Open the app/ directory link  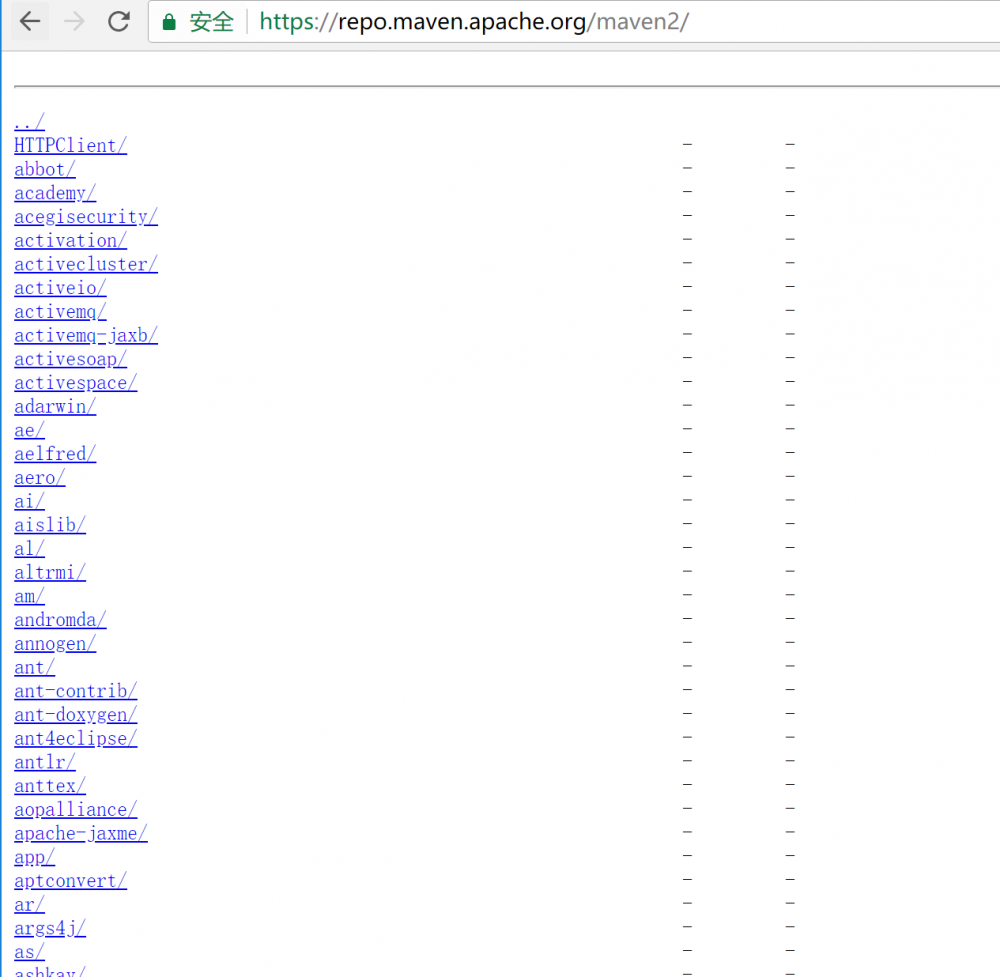[34, 857]
